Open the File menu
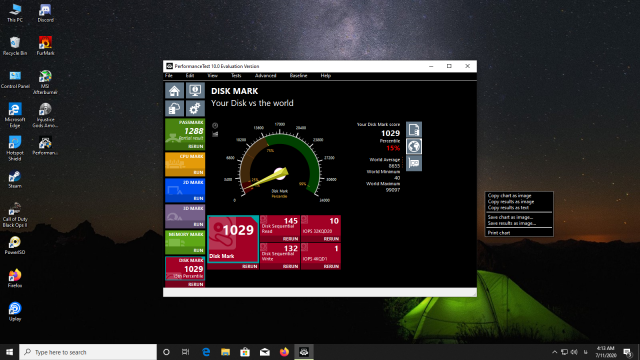The height and width of the screenshot is (360, 640). point(169,76)
